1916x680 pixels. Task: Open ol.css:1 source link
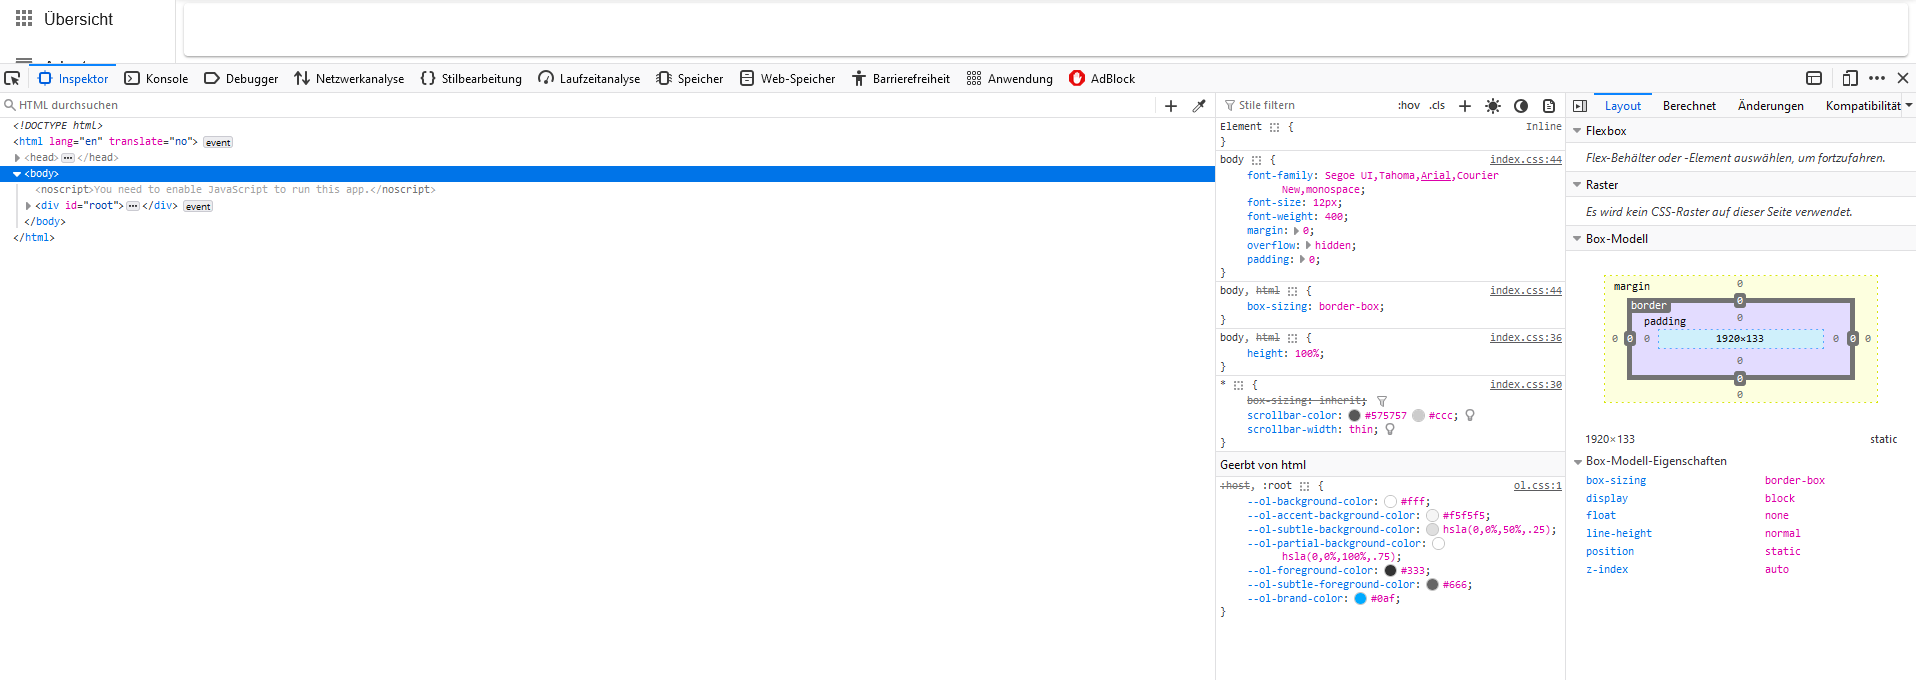pos(1537,485)
